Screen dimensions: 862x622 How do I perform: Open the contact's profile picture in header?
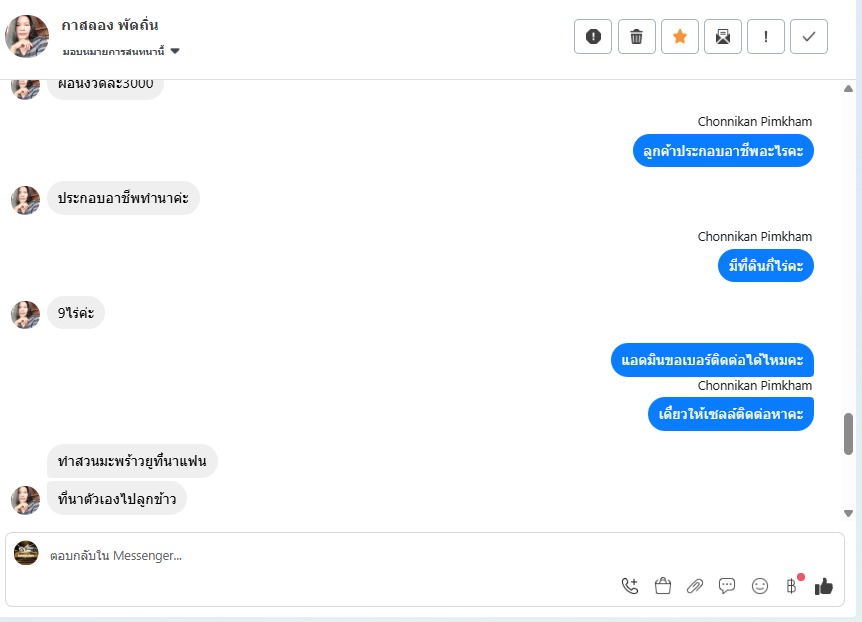[27, 36]
